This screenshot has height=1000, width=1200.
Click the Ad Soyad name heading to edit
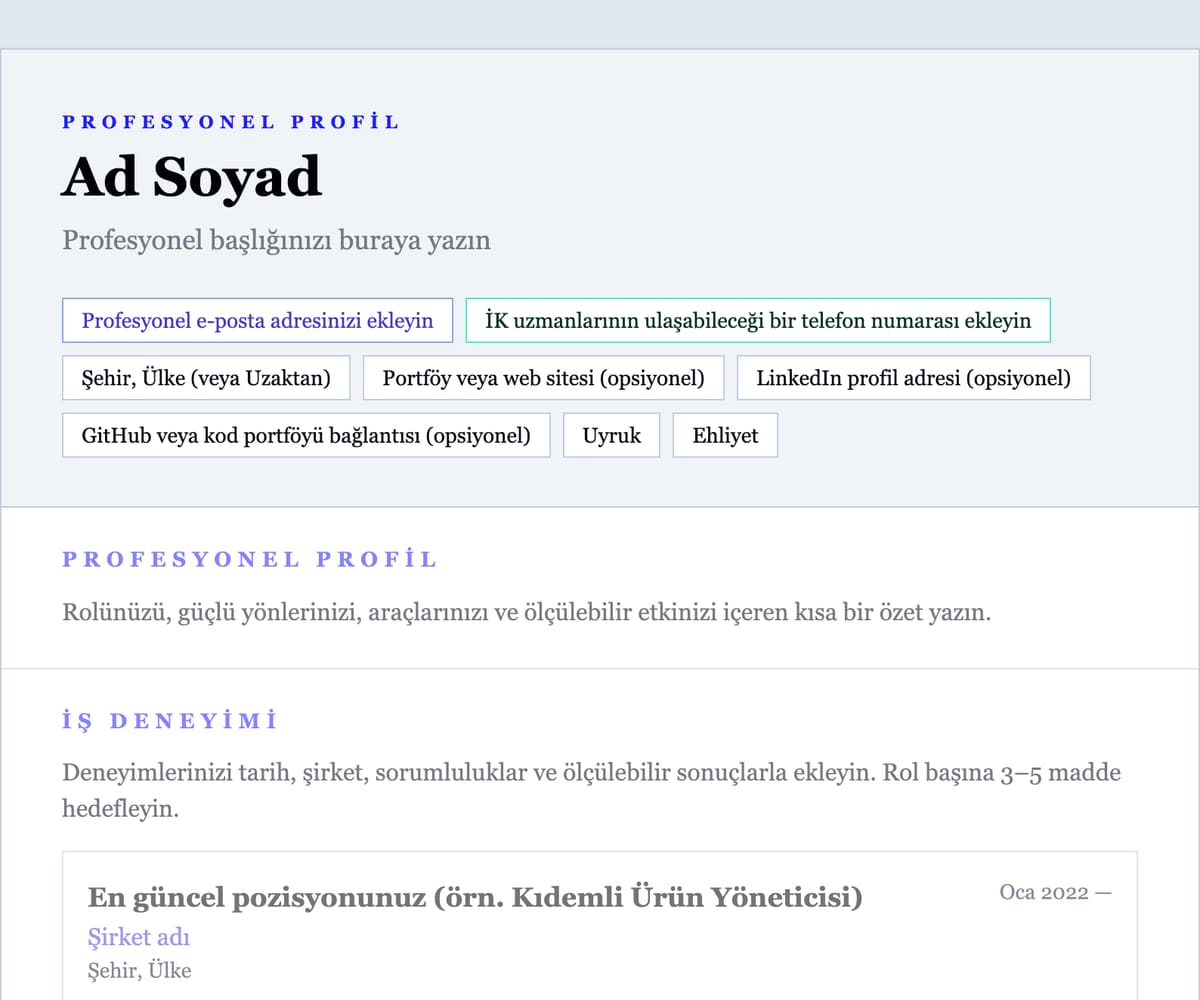click(x=191, y=176)
